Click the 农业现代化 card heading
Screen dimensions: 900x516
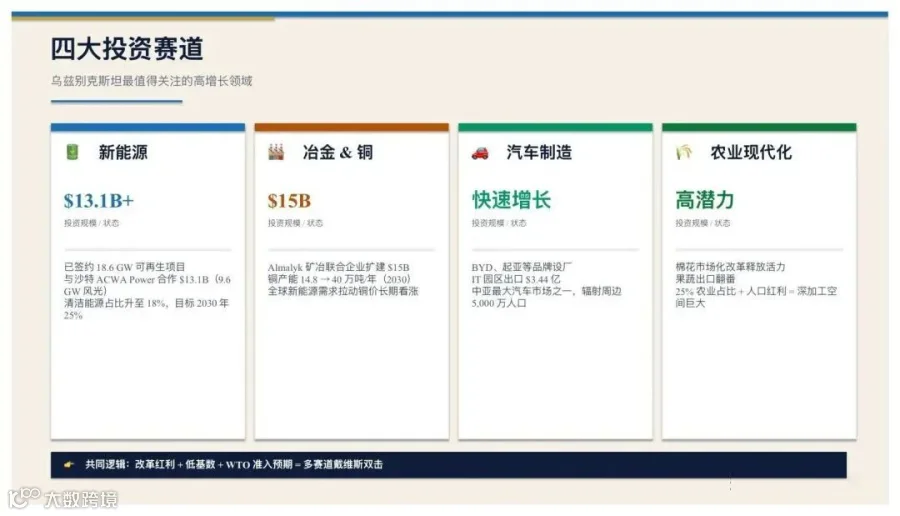[751, 152]
